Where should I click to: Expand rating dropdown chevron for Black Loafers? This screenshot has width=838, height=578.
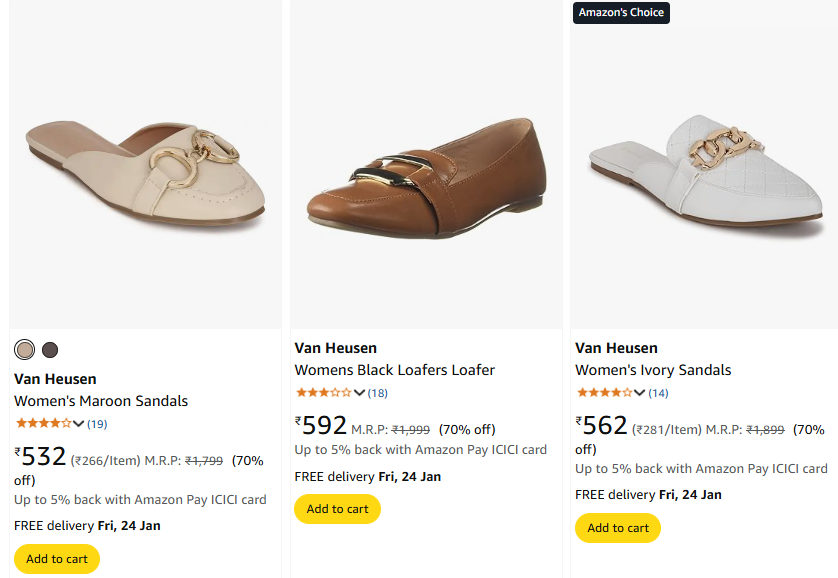360,393
